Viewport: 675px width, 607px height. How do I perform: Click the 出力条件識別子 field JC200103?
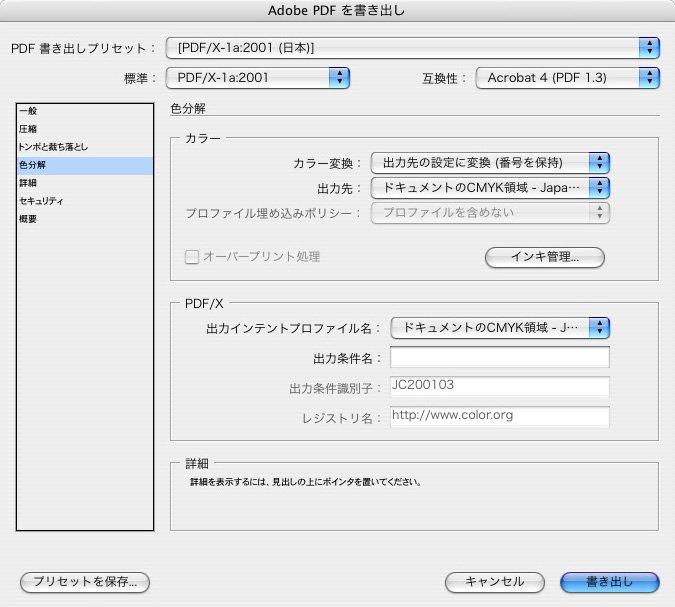500,386
